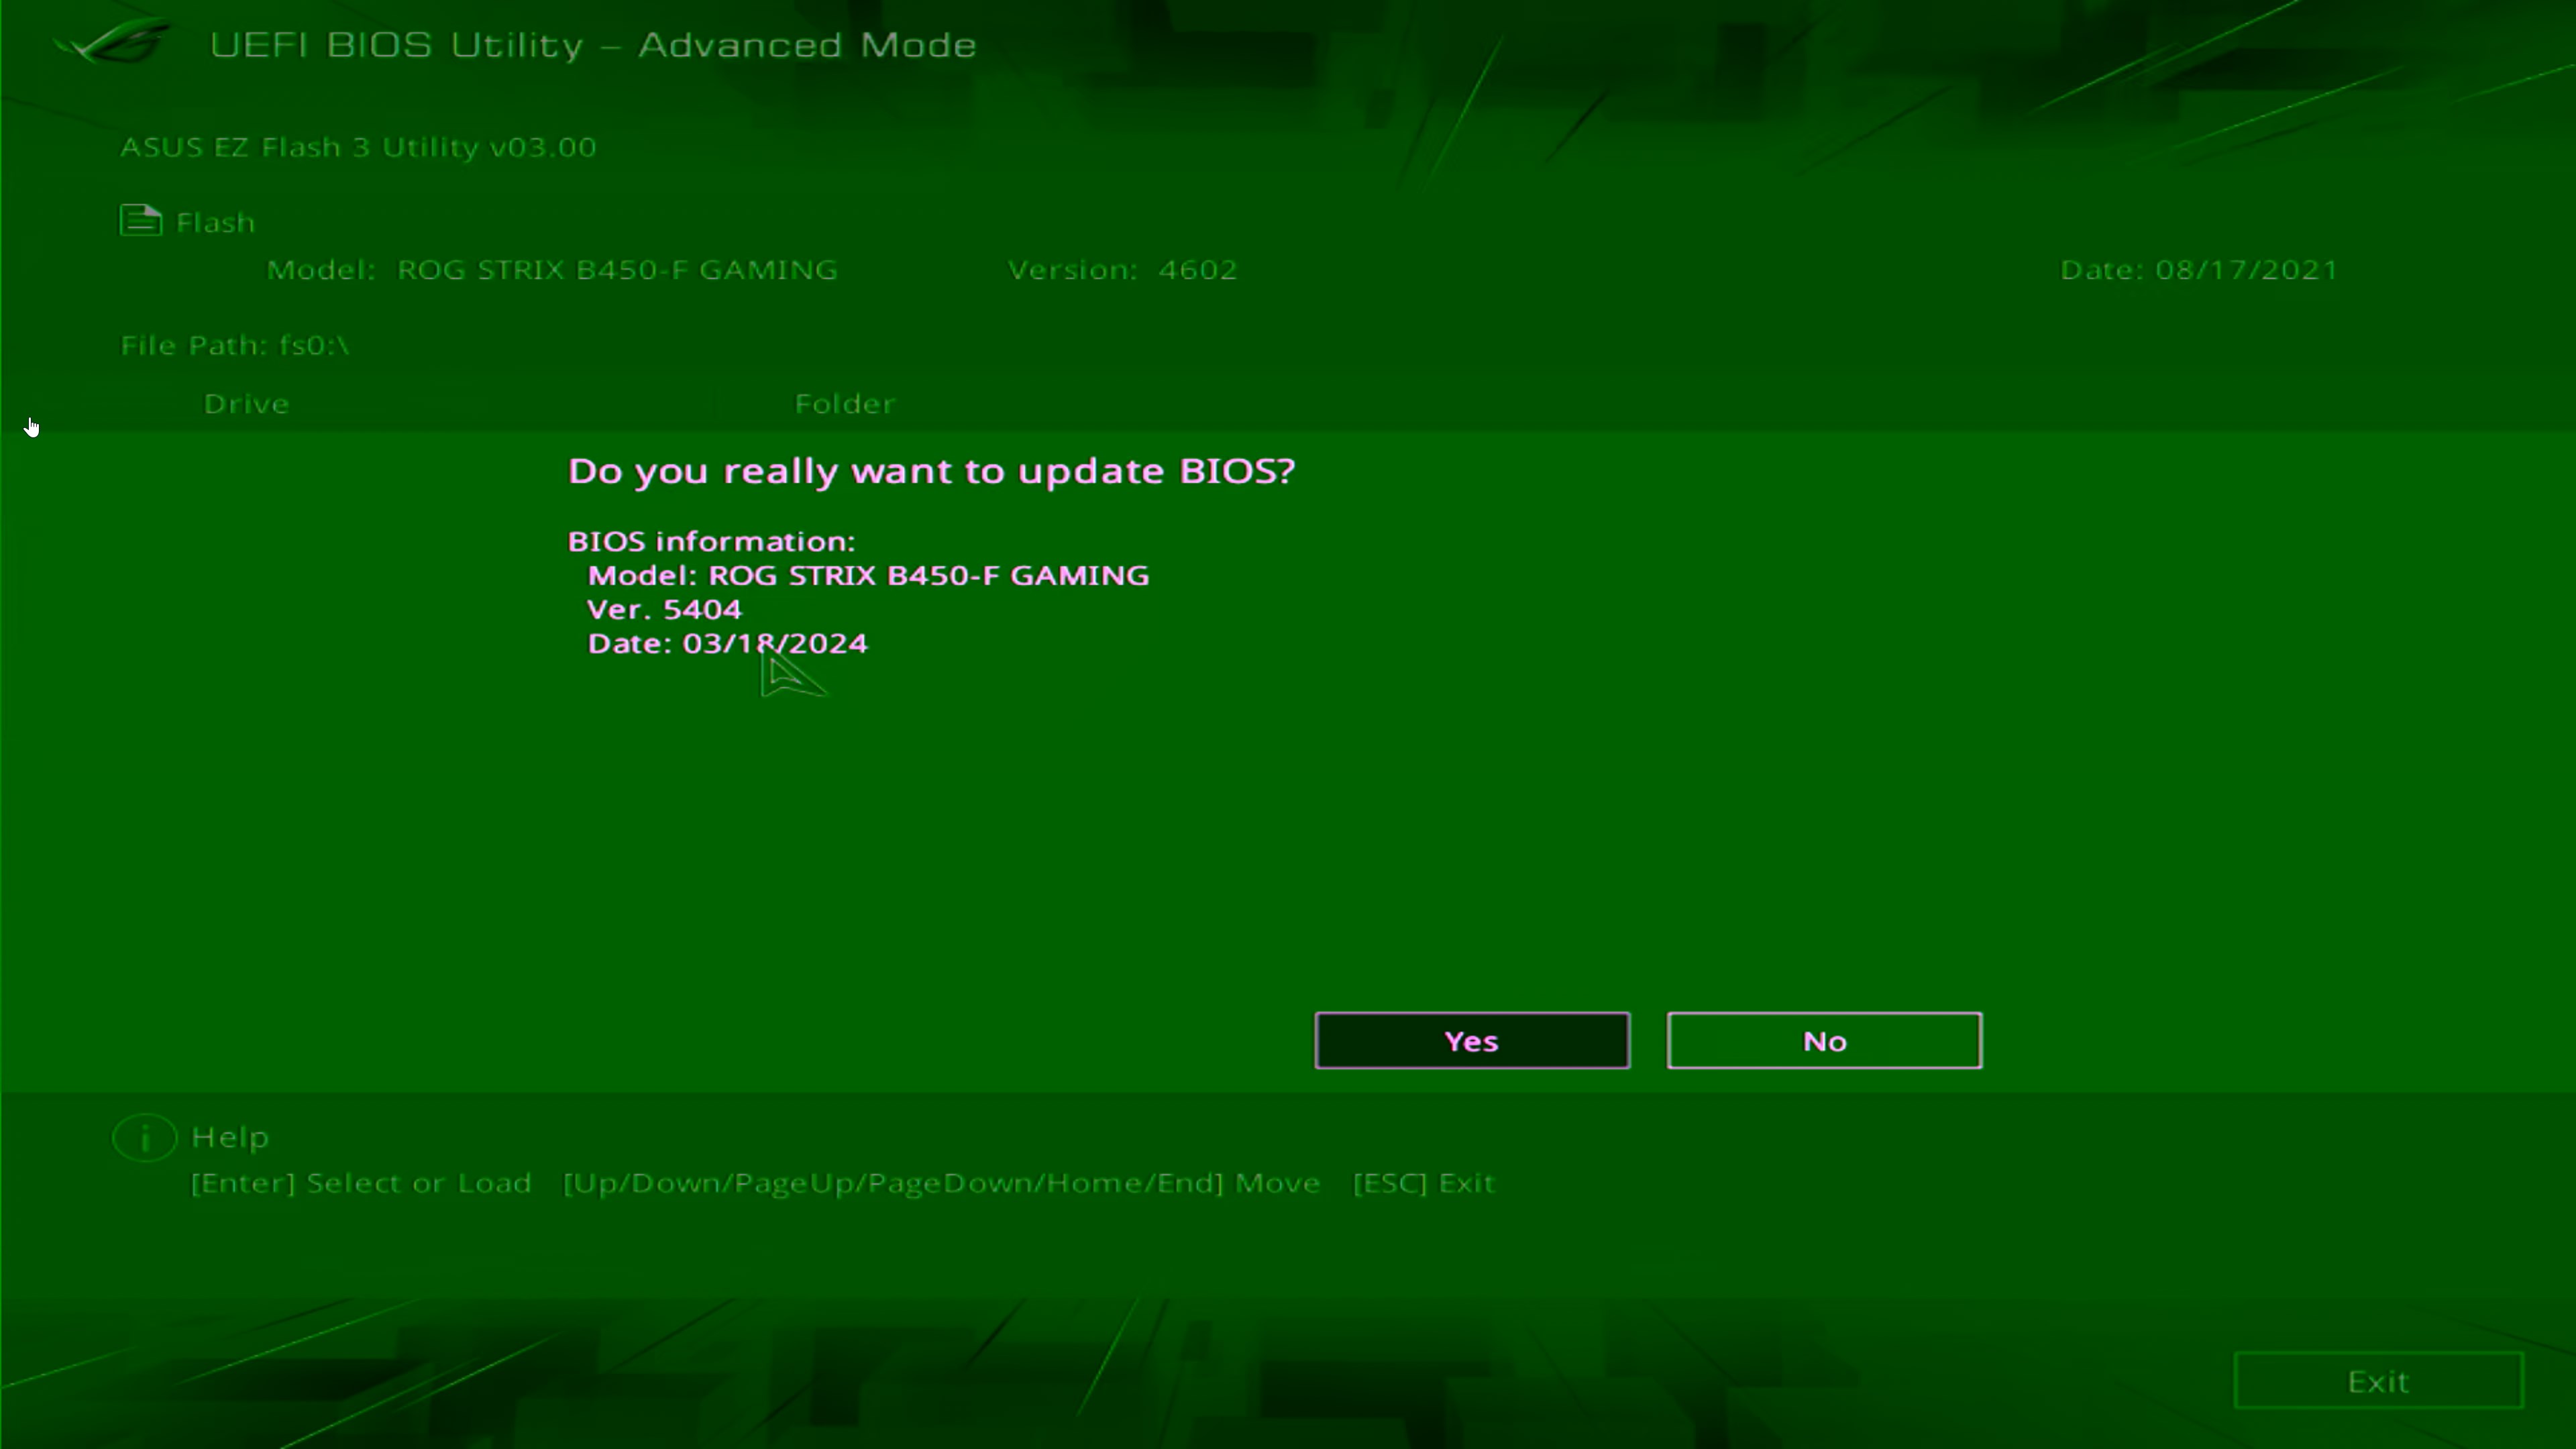Click the current Model: ROG STRIX B450-F GAMING text
Screen dimensions: 2576x1449
552,269
